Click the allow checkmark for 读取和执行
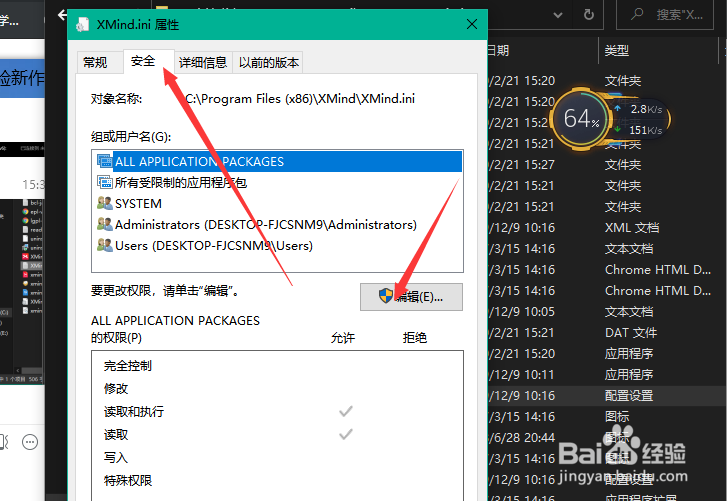 click(346, 411)
